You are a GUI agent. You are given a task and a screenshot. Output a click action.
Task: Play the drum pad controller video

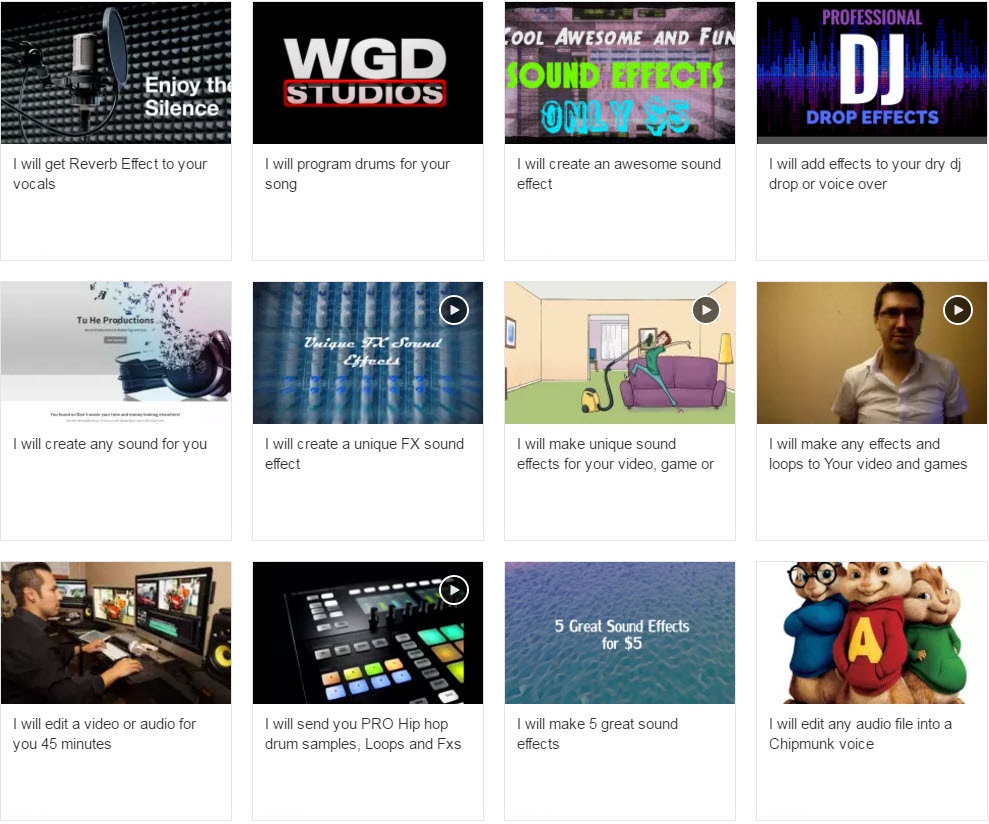tap(454, 590)
